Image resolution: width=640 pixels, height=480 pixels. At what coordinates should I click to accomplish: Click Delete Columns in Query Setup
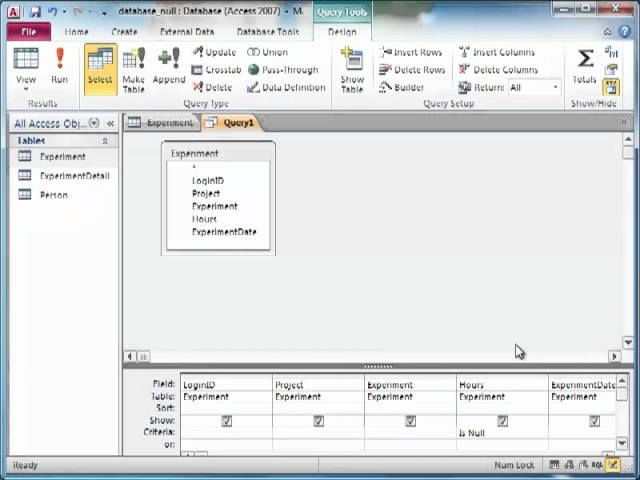pyautogui.click(x=498, y=70)
